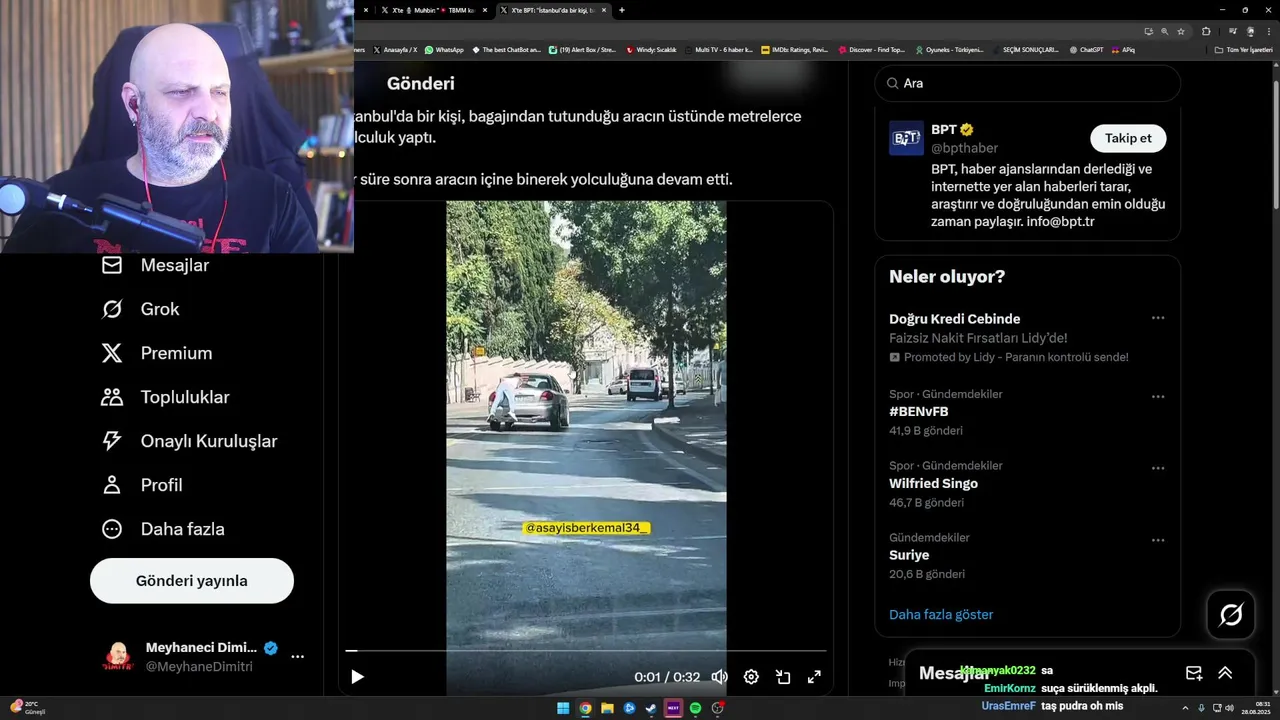
Task: Open the taskbar volume control
Action: click(1229, 709)
